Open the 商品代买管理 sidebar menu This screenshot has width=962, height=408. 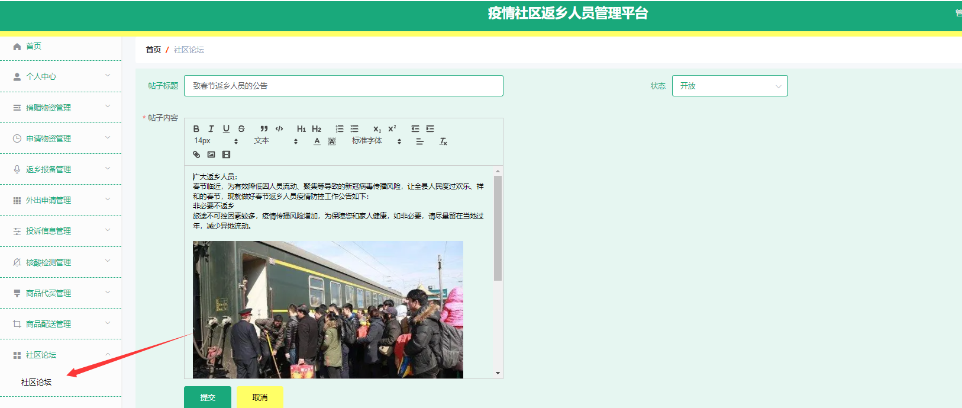61,293
